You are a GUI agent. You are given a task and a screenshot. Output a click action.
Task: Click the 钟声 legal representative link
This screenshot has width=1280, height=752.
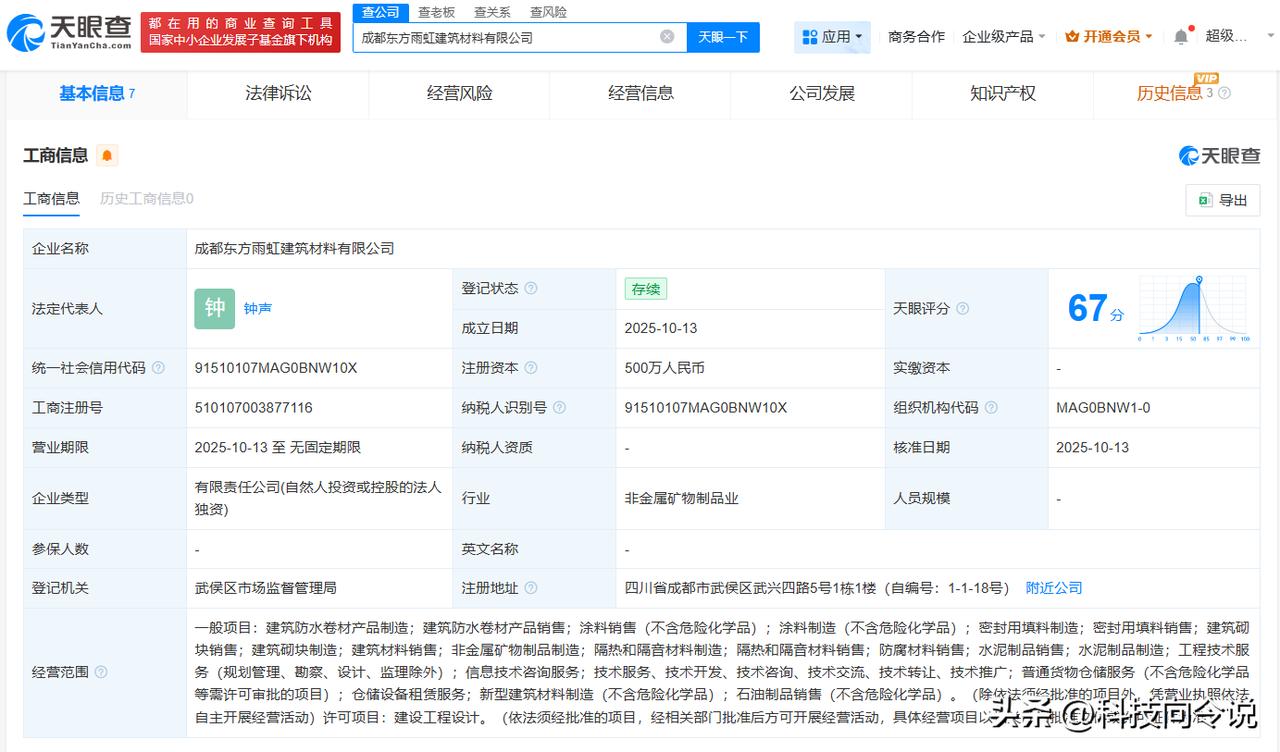click(x=258, y=309)
